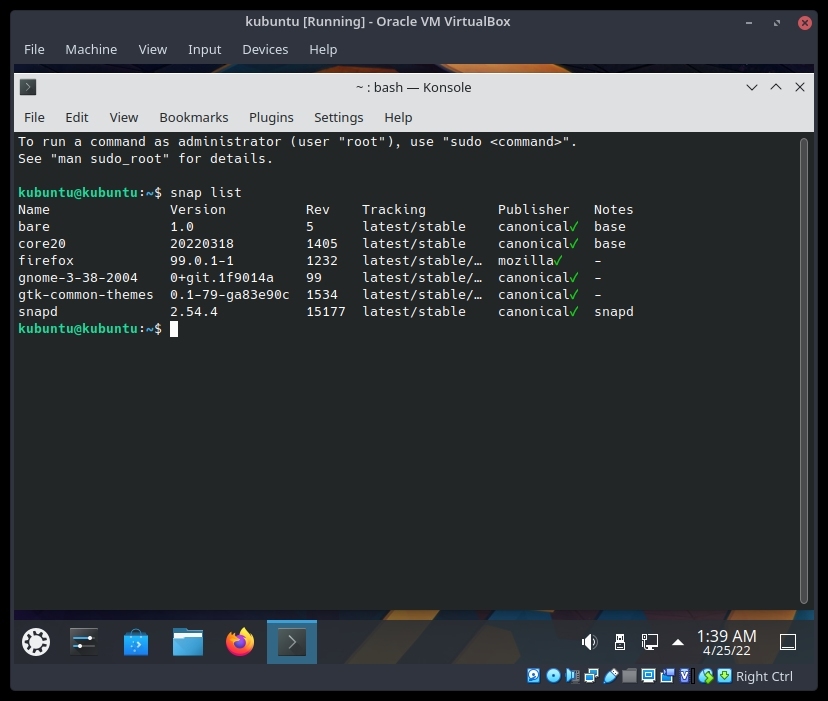The height and width of the screenshot is (701, 828).
Task: Minimize the VirtualBox window
Action: click(x=749, y=23)
